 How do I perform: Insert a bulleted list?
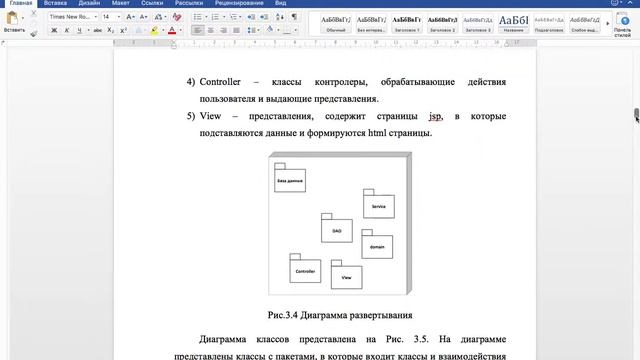click(x=198, y=17)
